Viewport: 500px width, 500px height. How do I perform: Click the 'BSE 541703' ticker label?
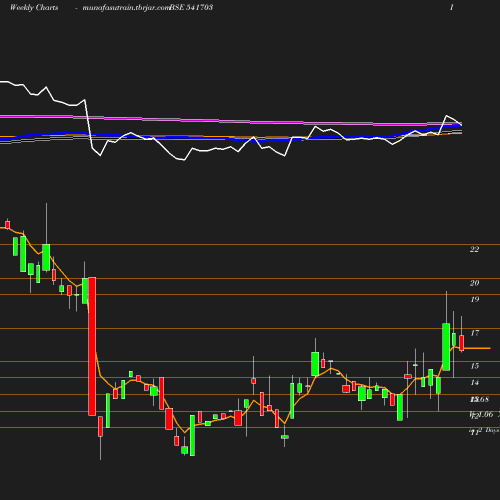(x=191, y=8)
